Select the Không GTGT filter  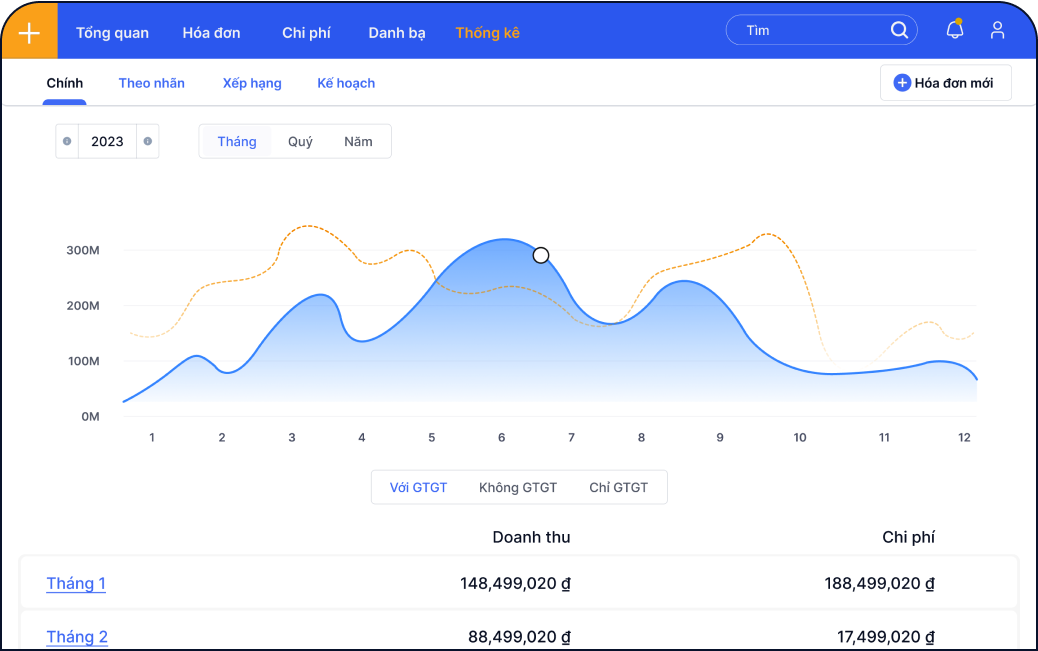pyautogui.click(x=518, y=488)
